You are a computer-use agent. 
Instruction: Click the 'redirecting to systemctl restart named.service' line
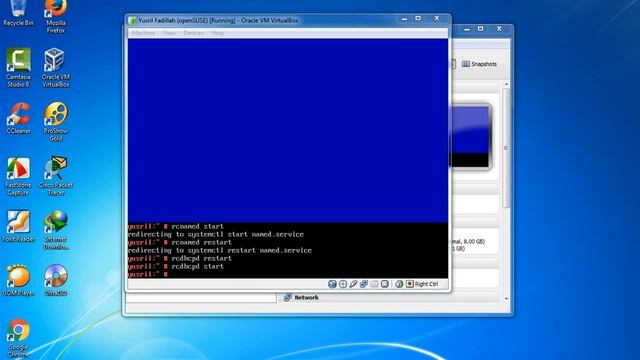(x=220, y=250)
